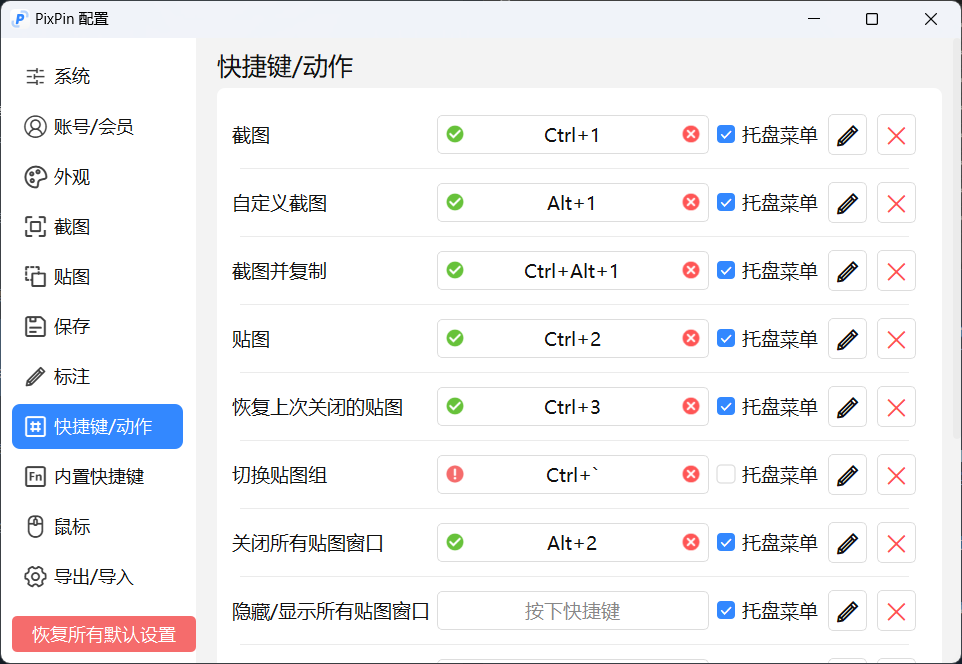Clear the Alt+2 shortcut for 关闭所有贴图窗口
Viewport: 962px width, 664px height.
[x=691, y=542]
